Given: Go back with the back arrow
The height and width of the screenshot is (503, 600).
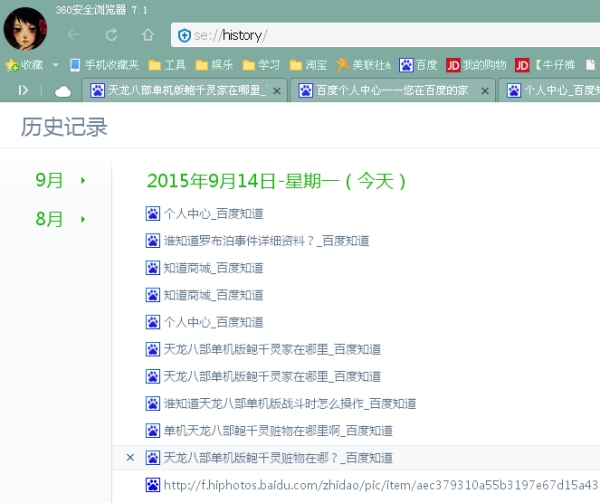Looking at the screenshot, I should [x=73, y=35].
